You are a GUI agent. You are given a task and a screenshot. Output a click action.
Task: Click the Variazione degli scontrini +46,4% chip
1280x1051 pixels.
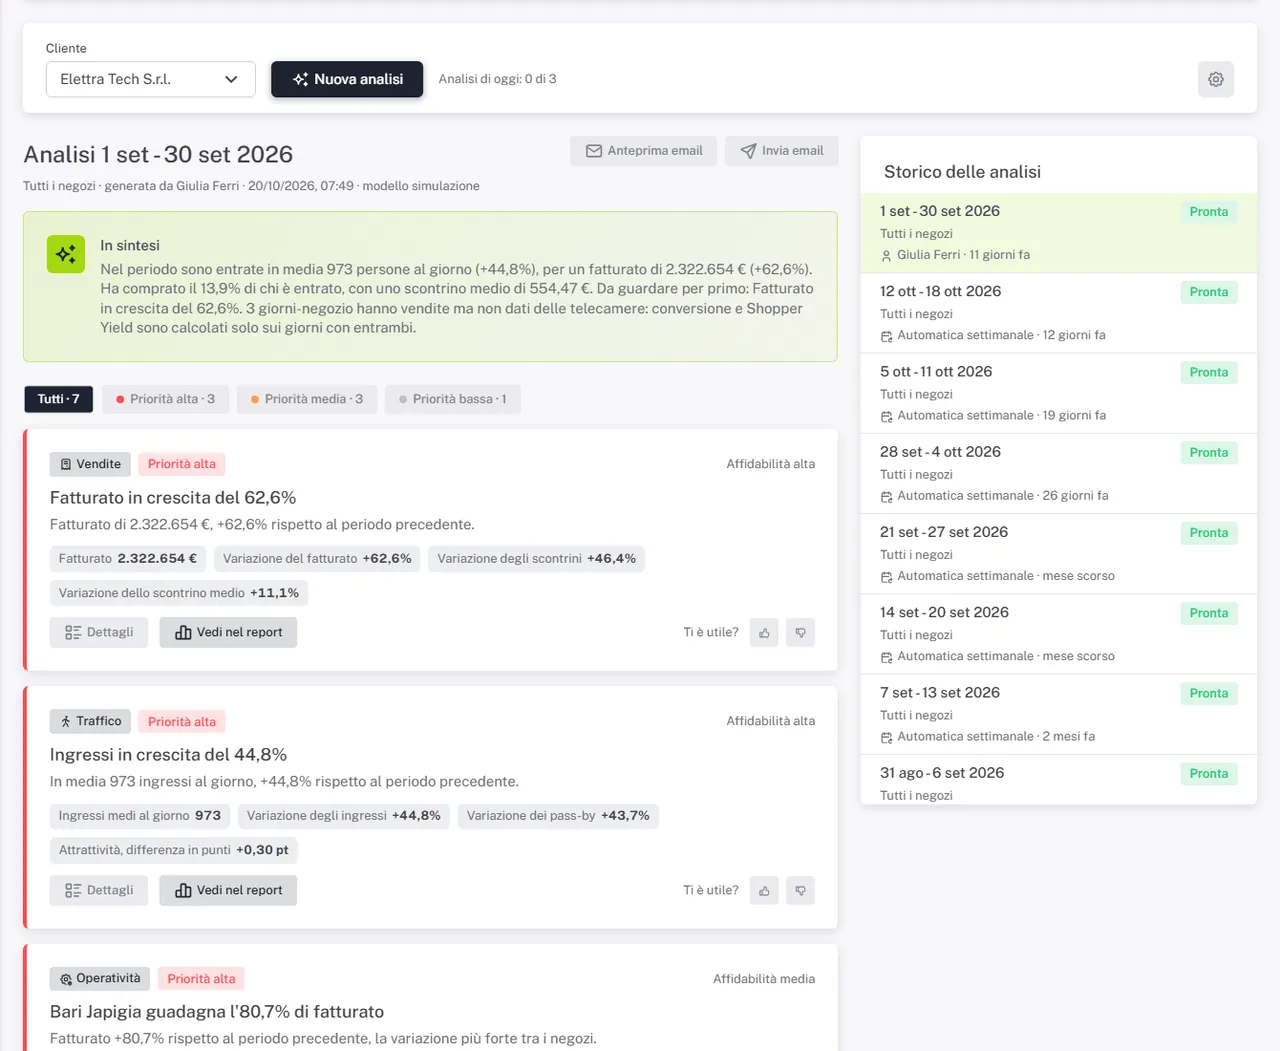pos(536,559)
